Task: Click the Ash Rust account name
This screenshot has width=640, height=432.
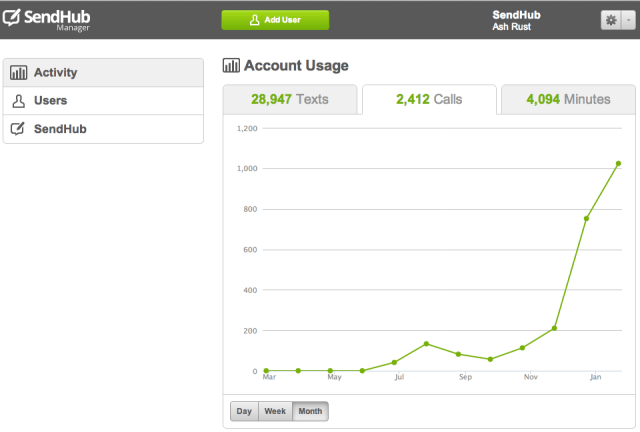Action: [x=511, y=27]
